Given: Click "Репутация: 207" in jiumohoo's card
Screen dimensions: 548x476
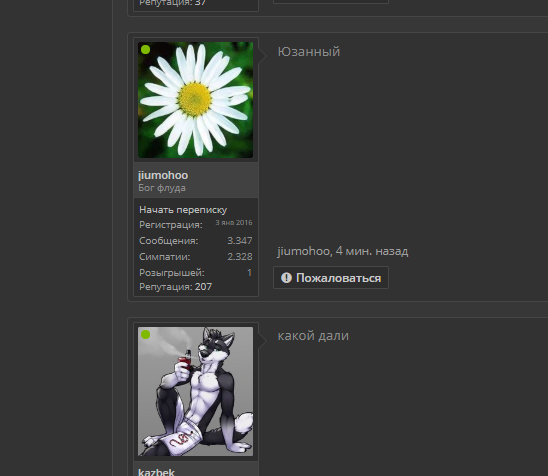Looking at the screenshot, I should pyautogui.click(x=175, y=287).
